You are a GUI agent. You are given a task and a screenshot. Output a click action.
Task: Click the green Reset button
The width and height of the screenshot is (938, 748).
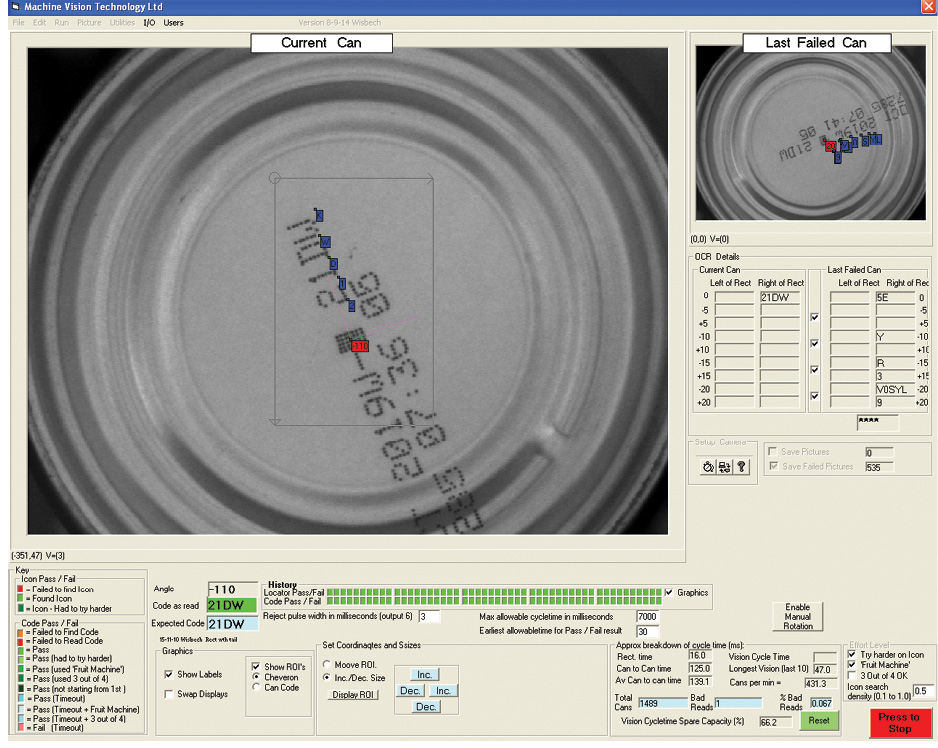[x=819, y=720]
